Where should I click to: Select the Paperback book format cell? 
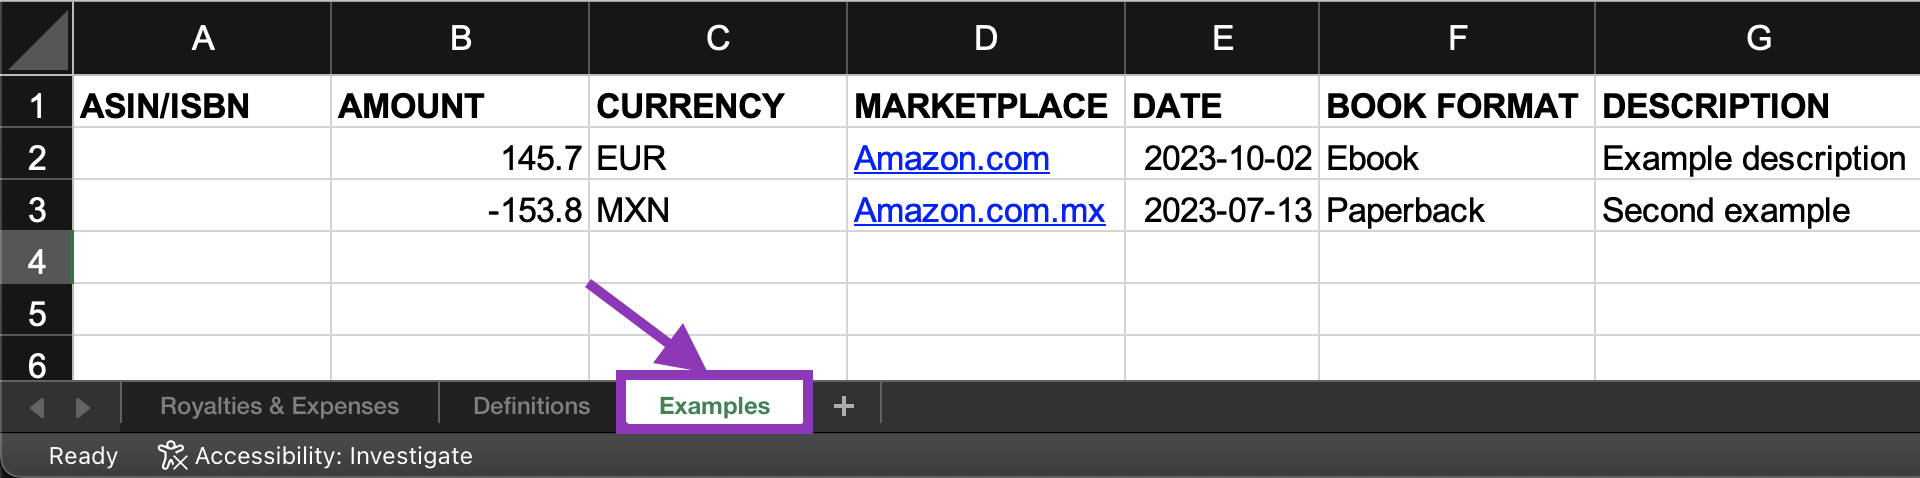point(1457,209)
